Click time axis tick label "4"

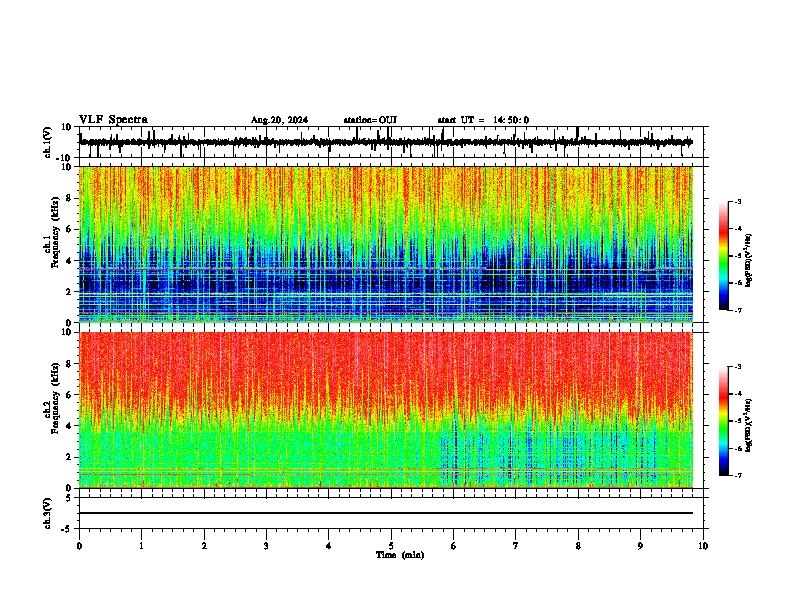tap(329, 546)
